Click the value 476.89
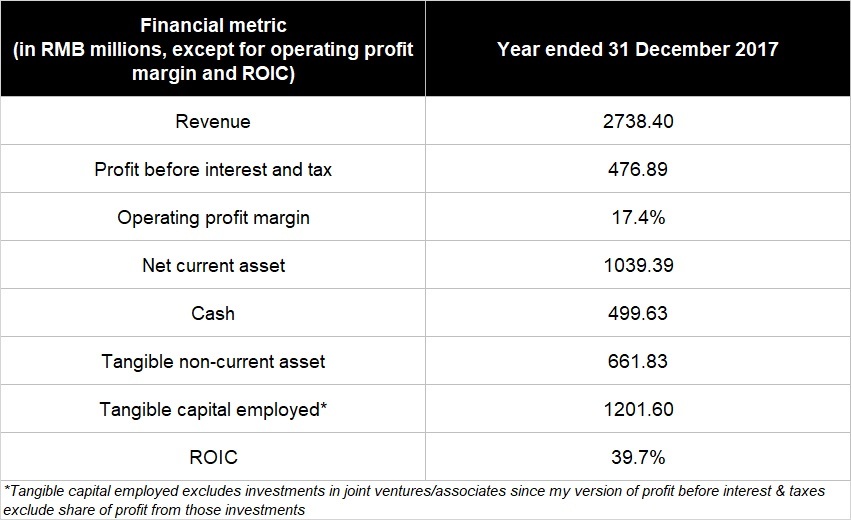Viewport: 851px width, 520px height. tap(637, 170)
